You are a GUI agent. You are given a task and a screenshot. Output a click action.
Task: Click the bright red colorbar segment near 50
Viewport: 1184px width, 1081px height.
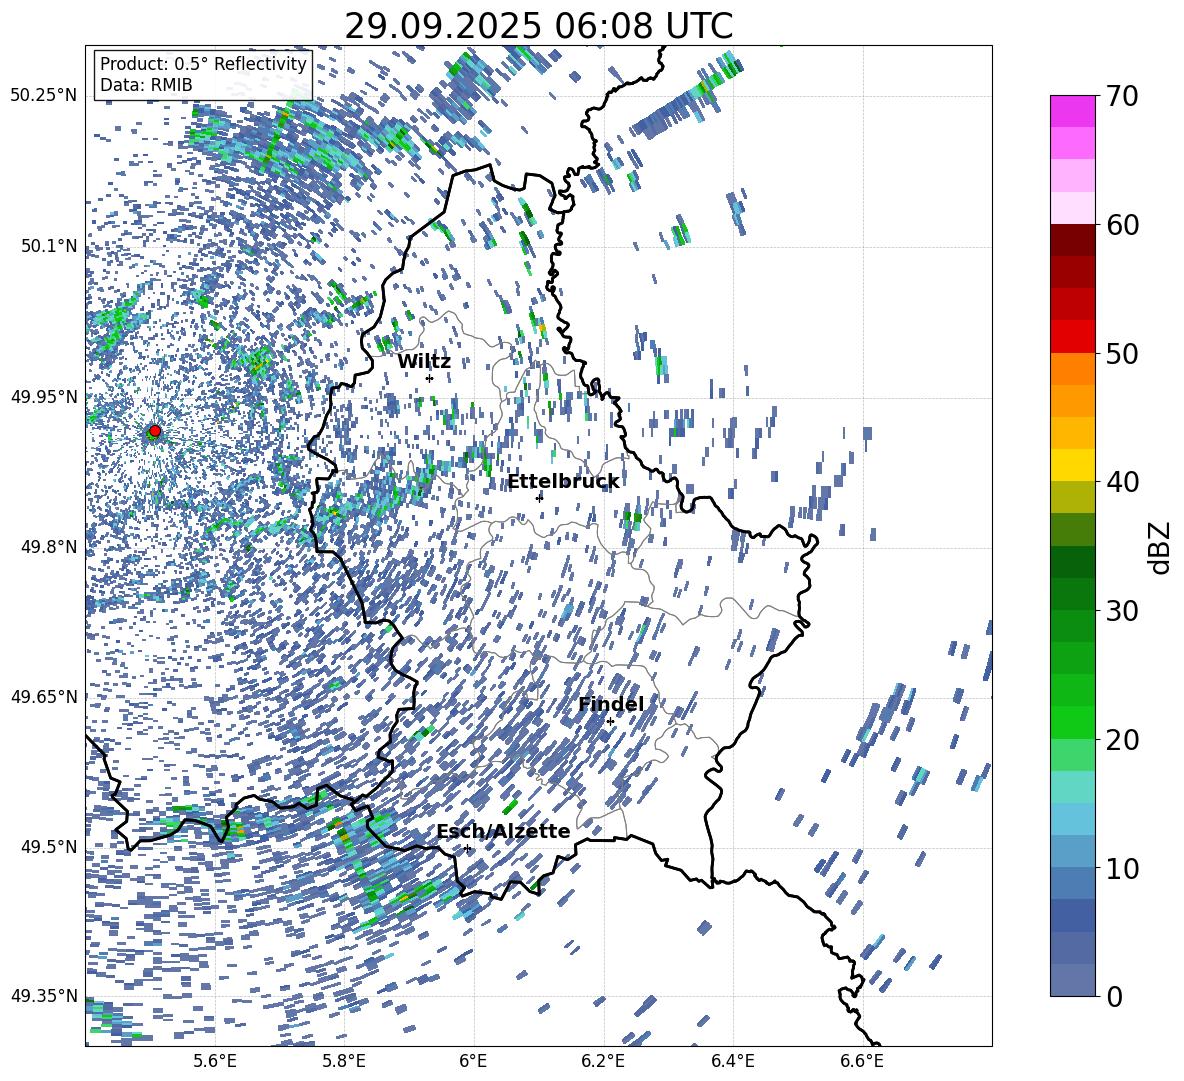point(1073,336)
